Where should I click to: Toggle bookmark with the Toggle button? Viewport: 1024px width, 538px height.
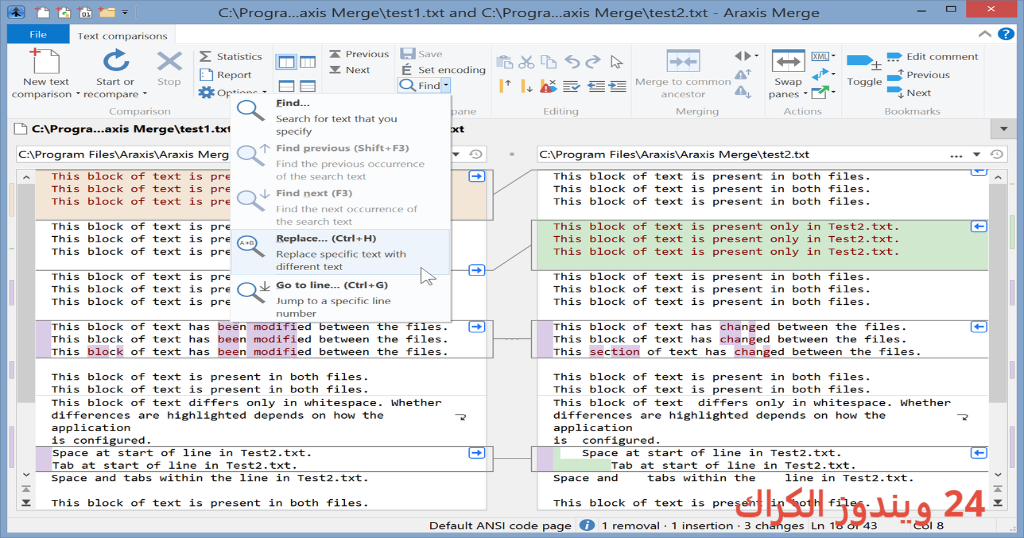point(864,70)
